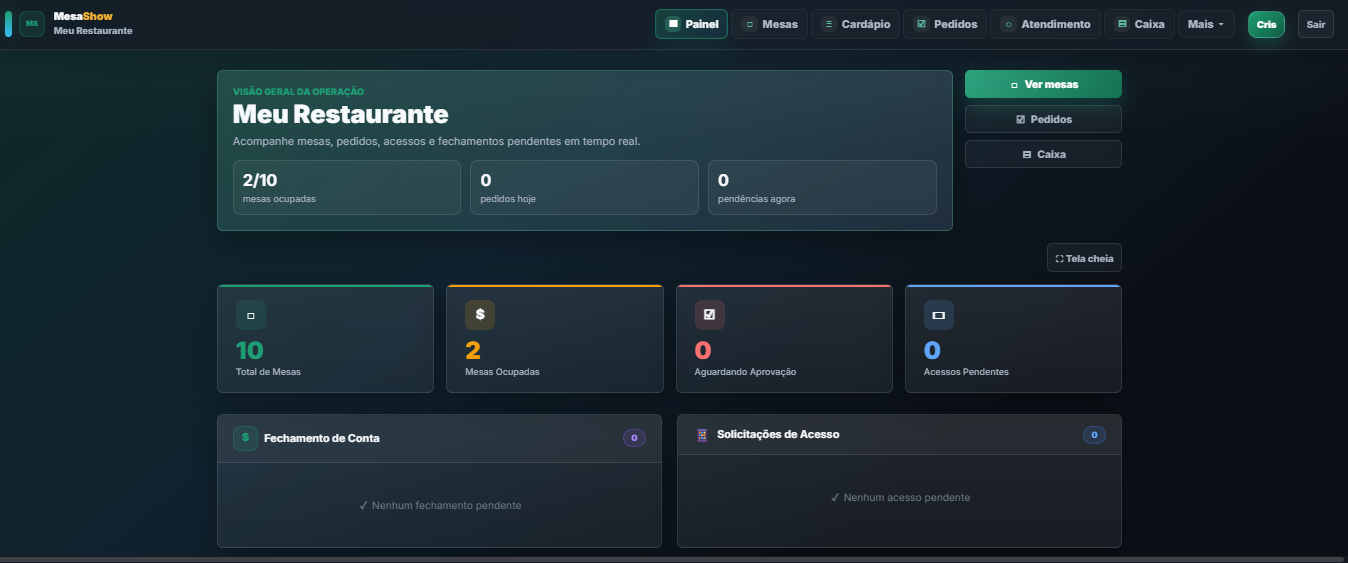Click the blue 0 in Acessos Pendentes
This screenshot has width=1348, height=563.
(932, 351)
